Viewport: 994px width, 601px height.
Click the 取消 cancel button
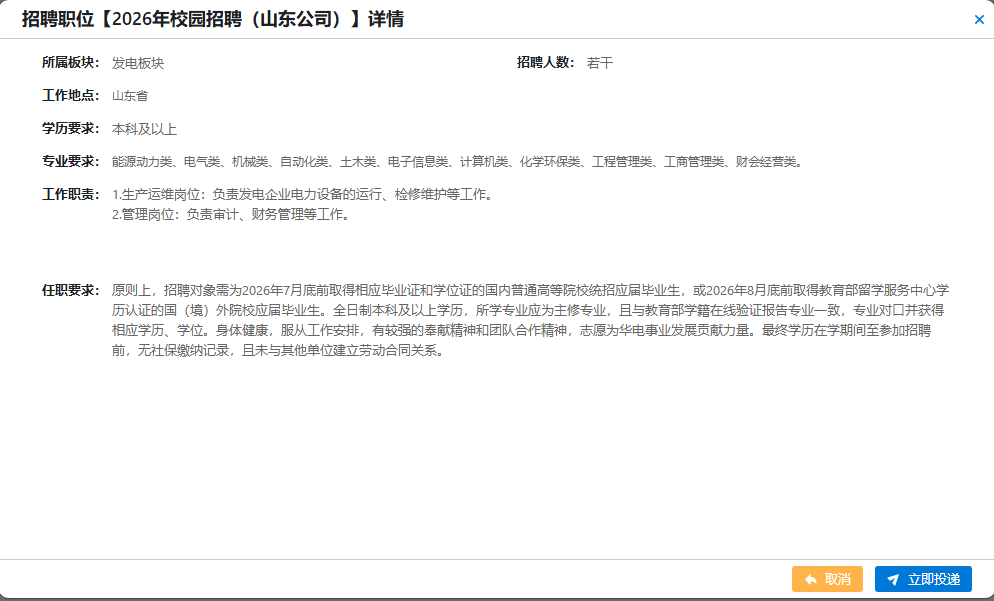point(827,579)
